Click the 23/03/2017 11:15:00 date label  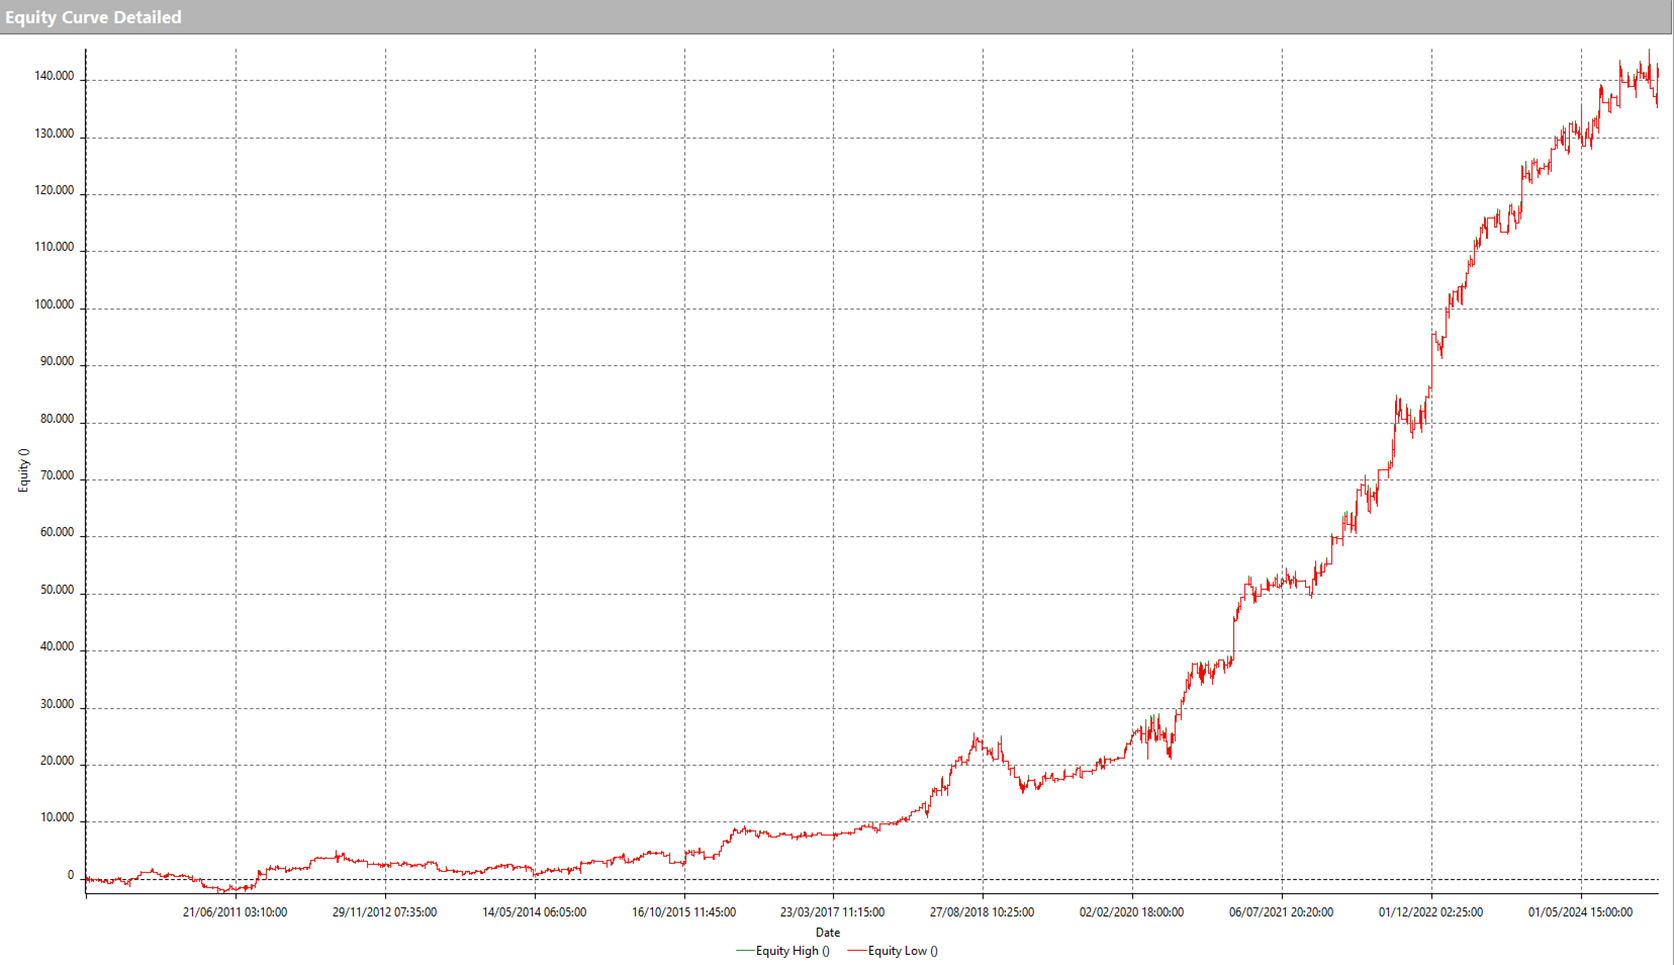tap(832, 912)
